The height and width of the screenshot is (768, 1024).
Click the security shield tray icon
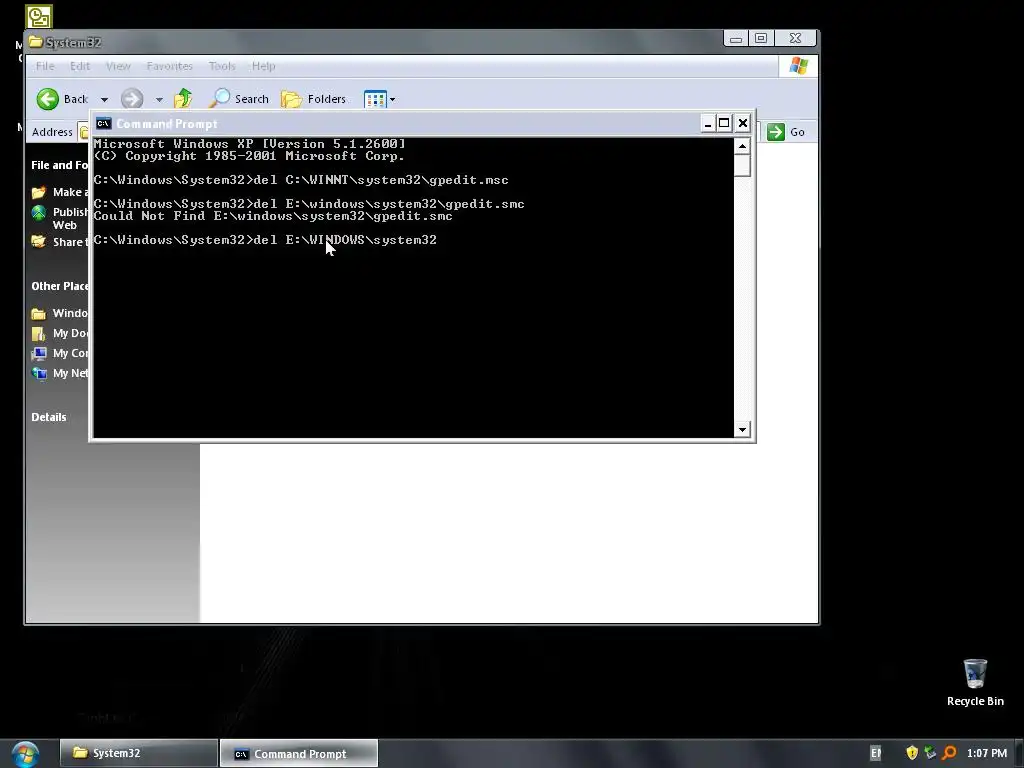pyautogui.click(x=912, y=753)
